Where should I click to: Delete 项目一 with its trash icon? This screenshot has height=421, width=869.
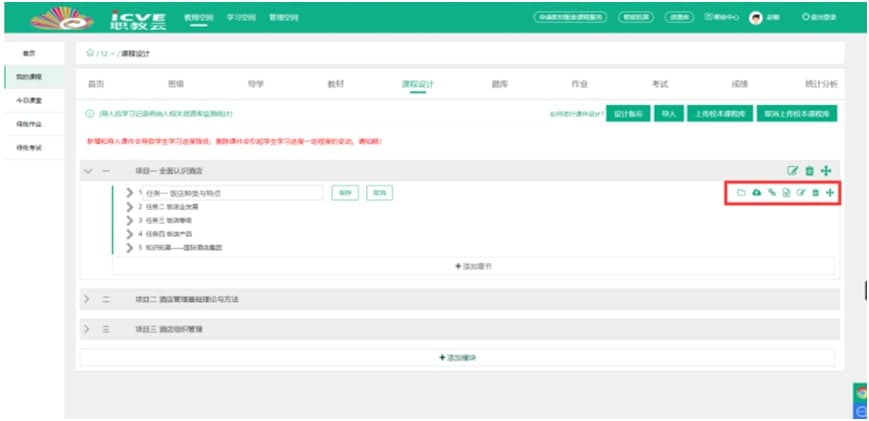coord(809,171)
